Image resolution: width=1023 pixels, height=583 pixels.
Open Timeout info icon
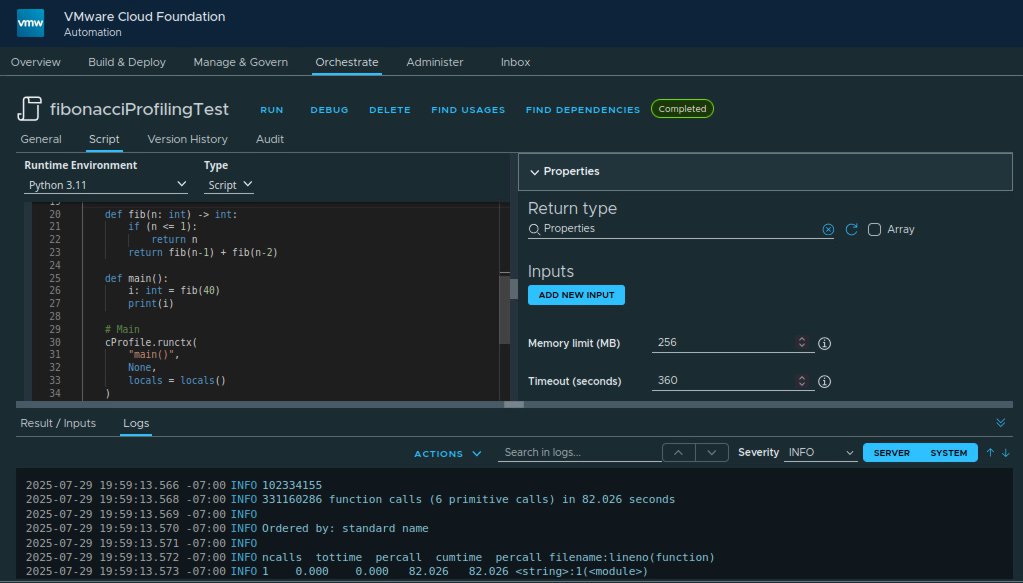tap(825, 381)
